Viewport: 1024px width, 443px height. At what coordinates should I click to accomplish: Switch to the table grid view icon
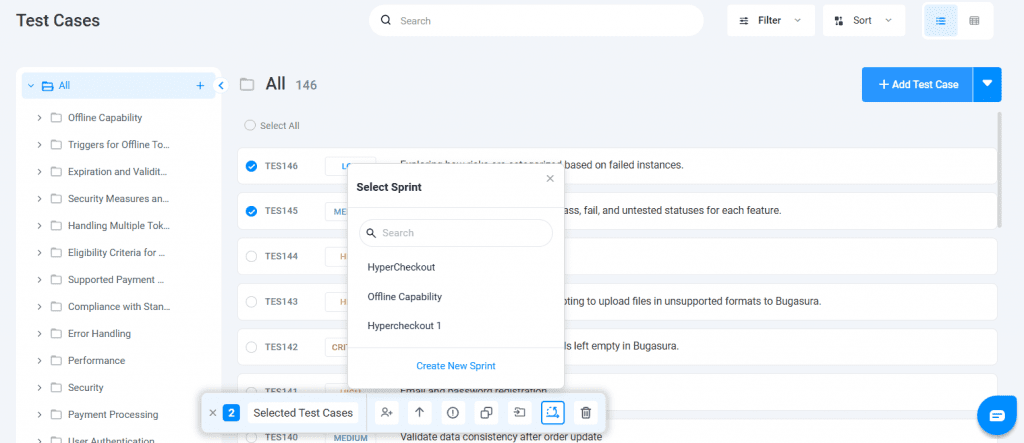coord(974,20)
